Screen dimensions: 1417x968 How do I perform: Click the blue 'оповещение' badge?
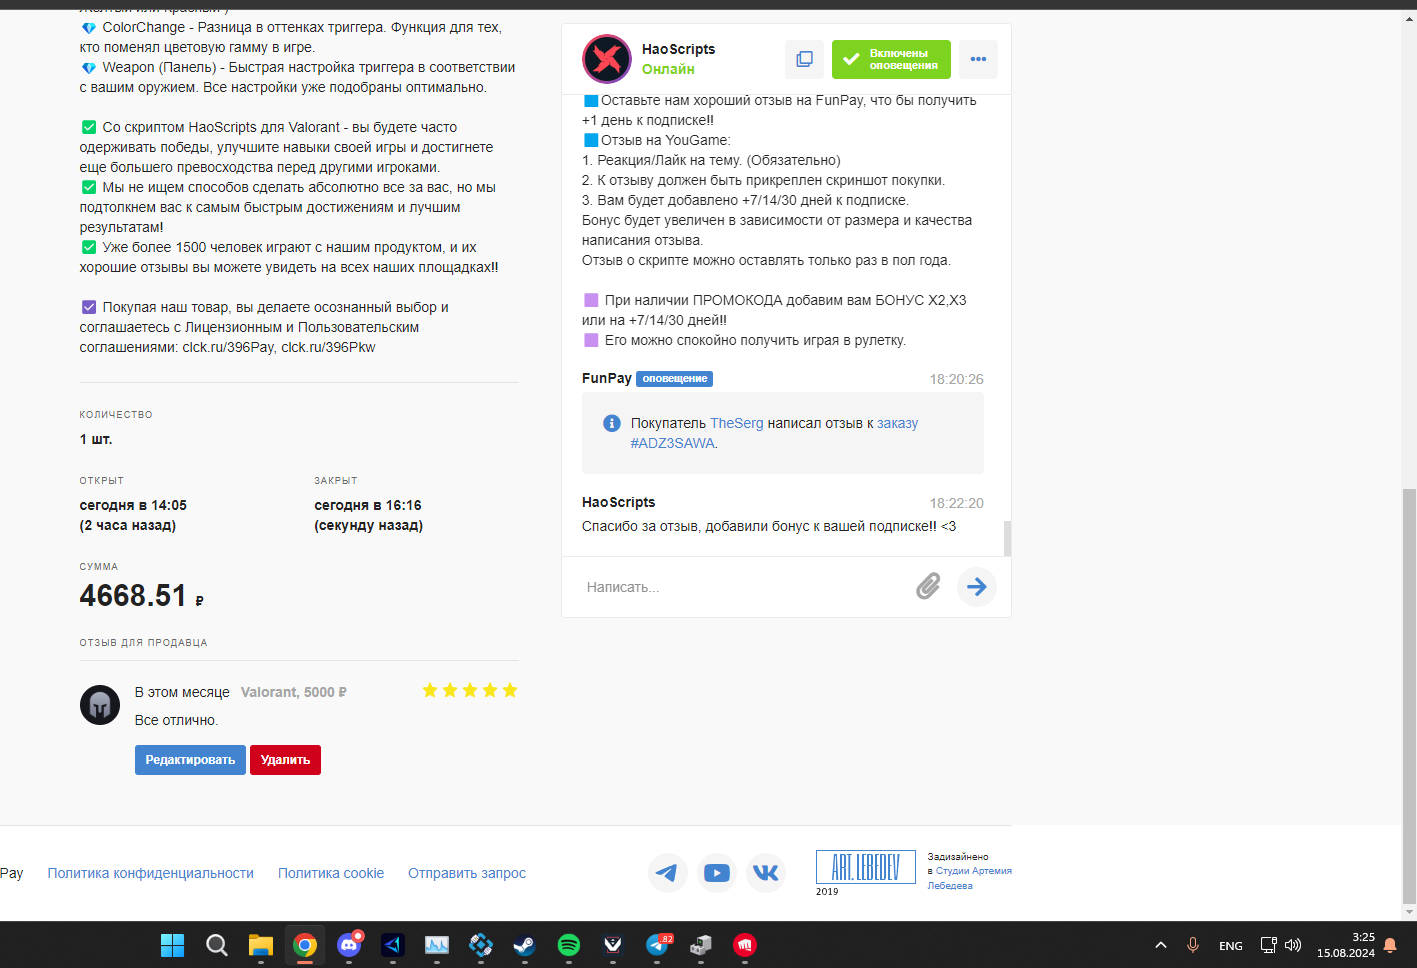point(675,379)
